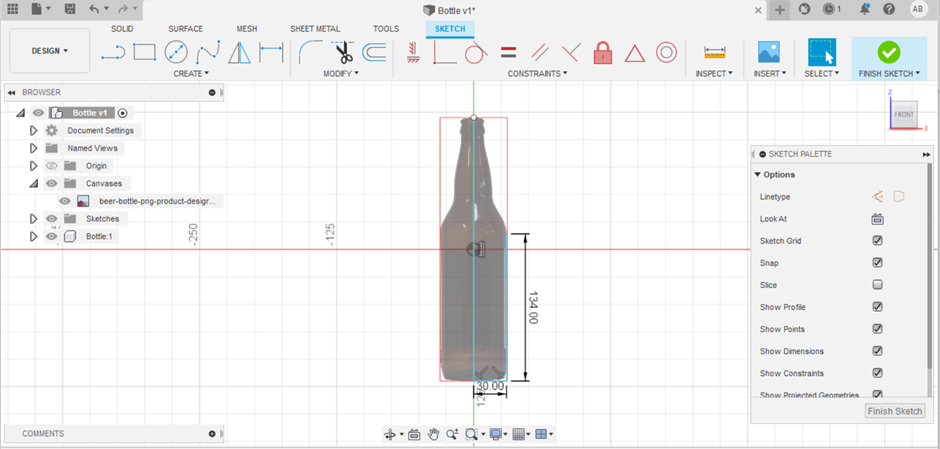Click the SKETCH tab

click(450, 29)
